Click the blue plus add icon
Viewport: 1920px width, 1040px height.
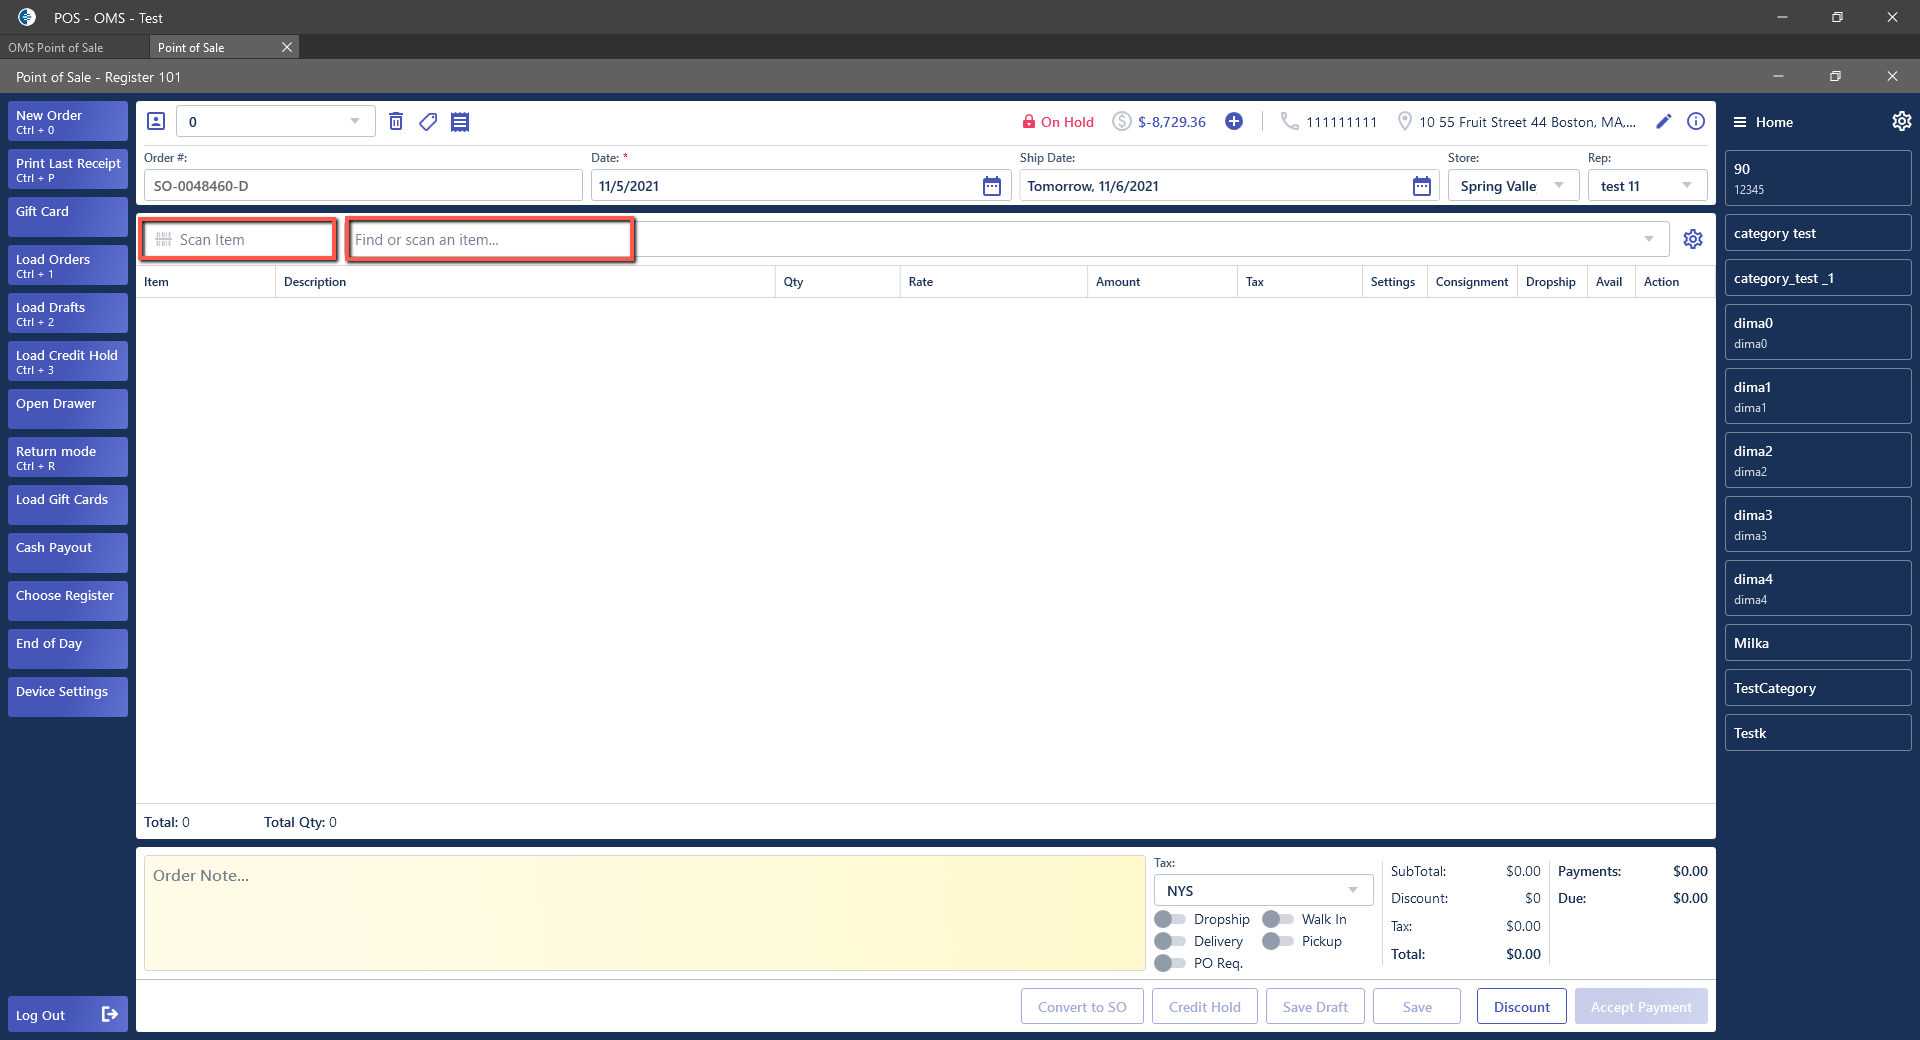tap(1234, 121)
